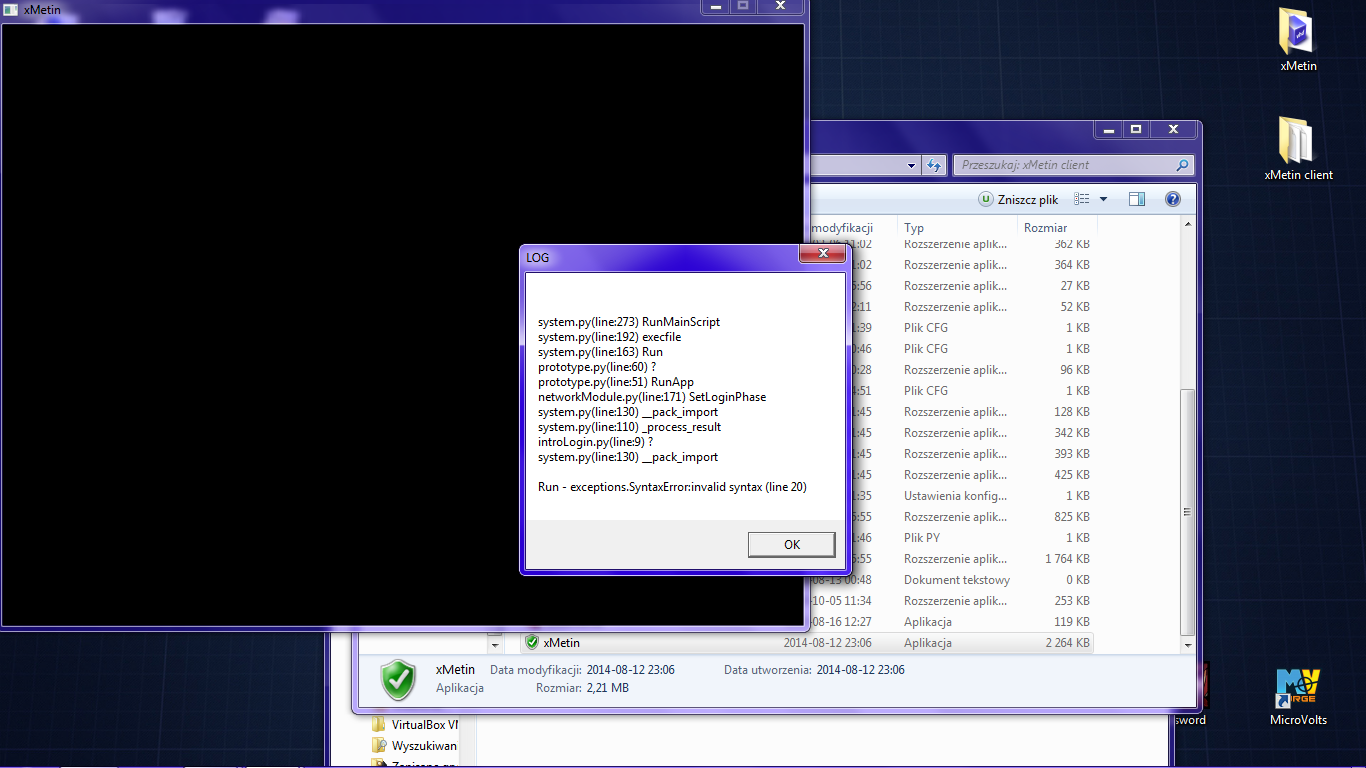Screen dimensions: 1366x768
Task: Maximize the xMetin client Explorer window
Action: pos(1136,129)
